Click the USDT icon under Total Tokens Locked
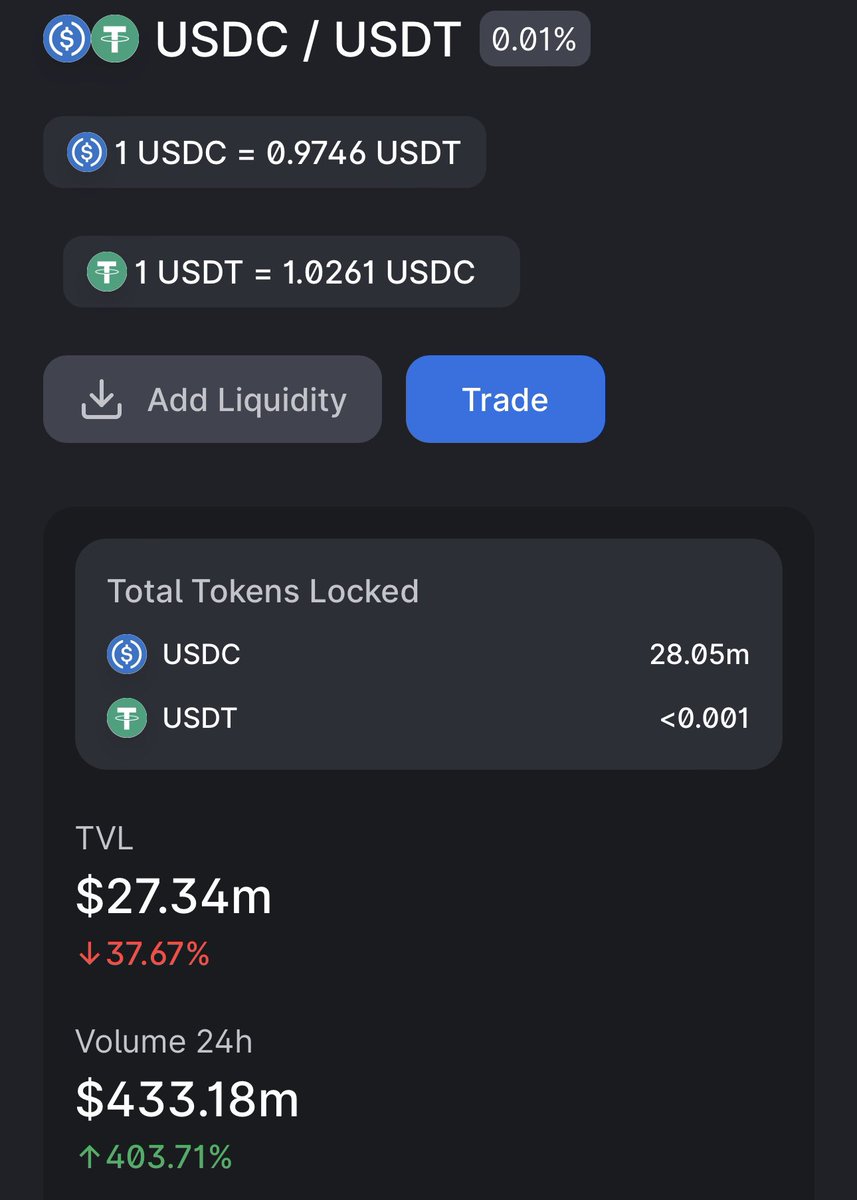The height and width of the screenshot is (1200, 857). click(127, 718)
